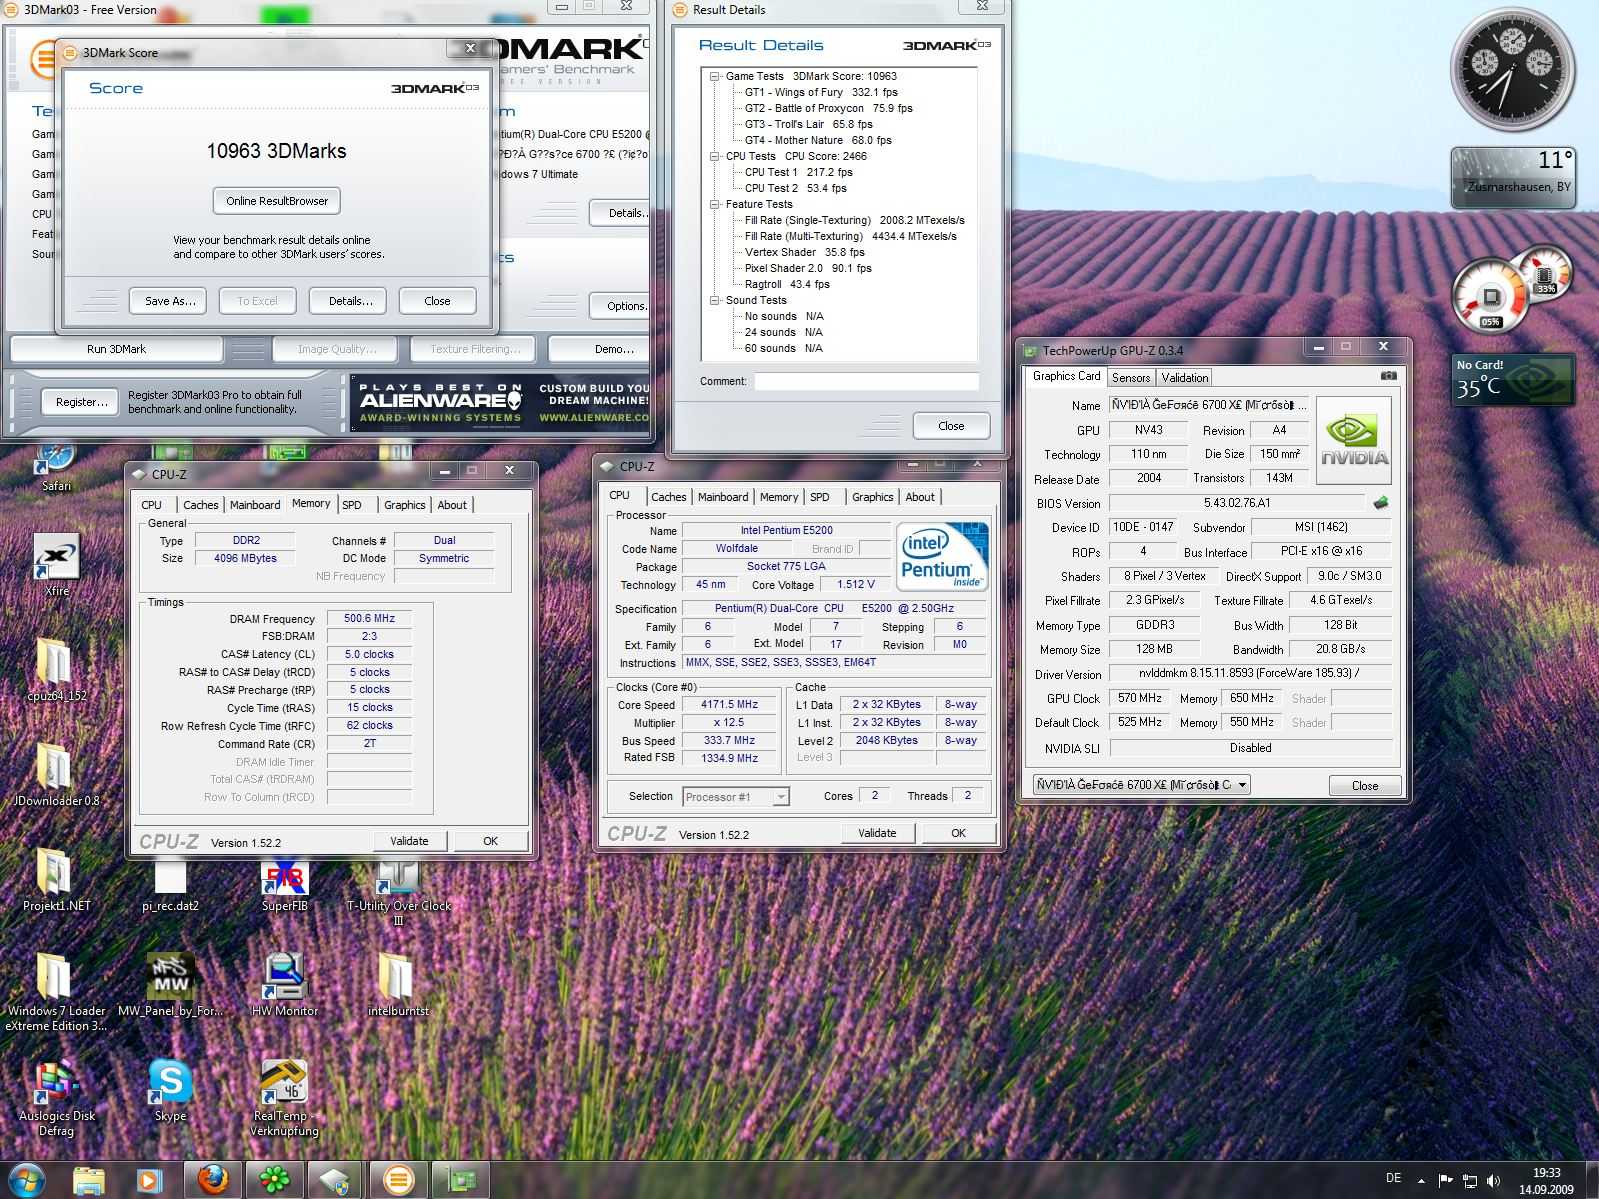
Task: Collapse the Sound Tests tree node
Action: [x=715, y=300]
